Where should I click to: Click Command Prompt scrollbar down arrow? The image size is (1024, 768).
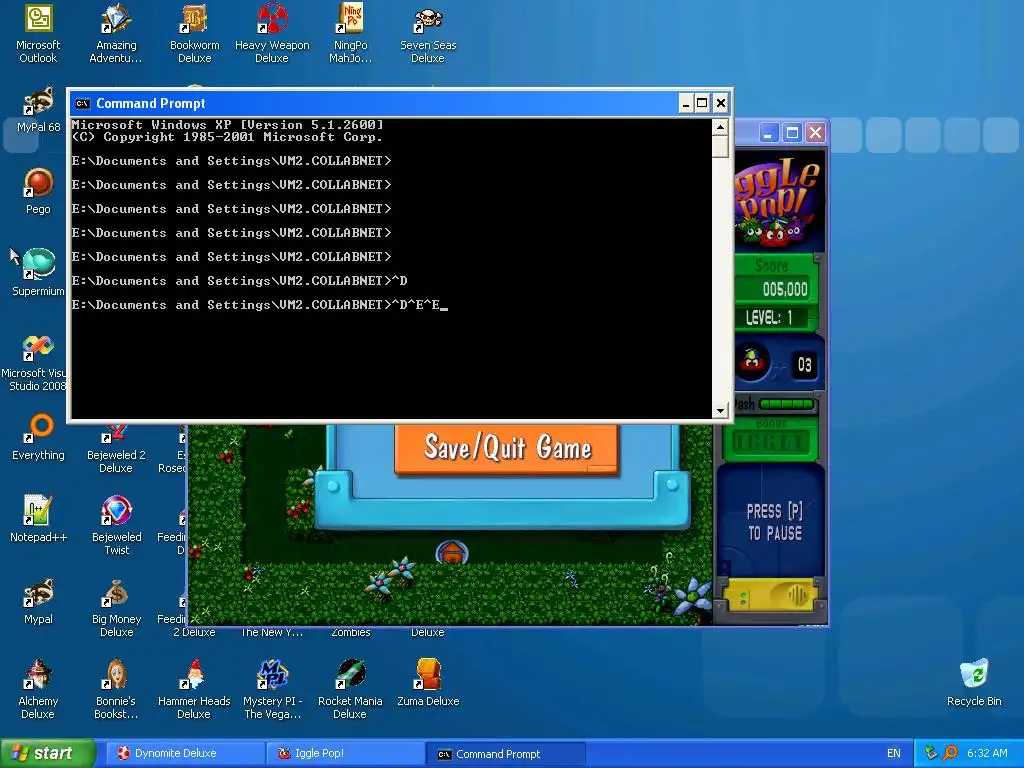click(x=720, y=410)
